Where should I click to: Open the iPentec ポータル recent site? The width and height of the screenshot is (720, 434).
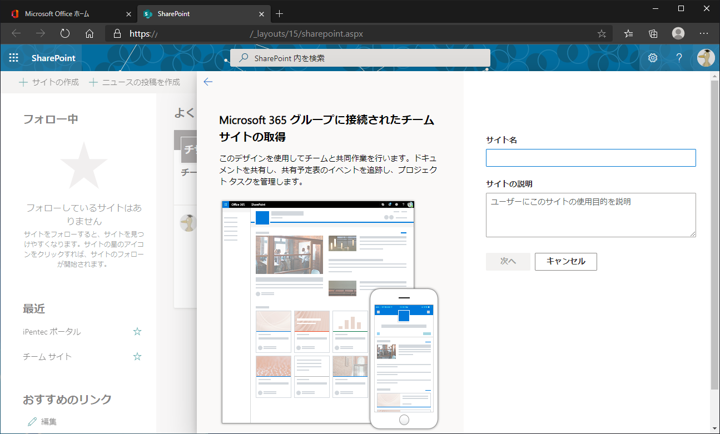pyautogui.click(x=52, y=332)
